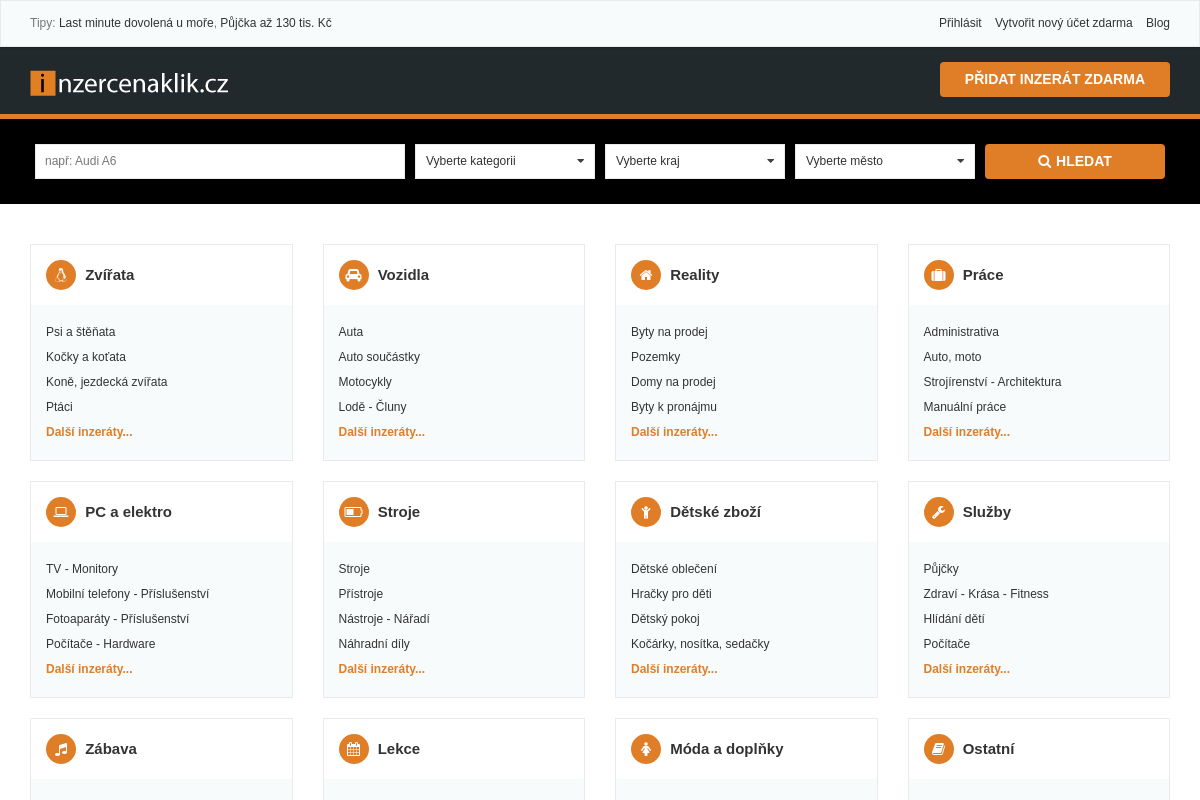Select Mobilní telefony - Příslušenství subcategory

coord(128,594)
